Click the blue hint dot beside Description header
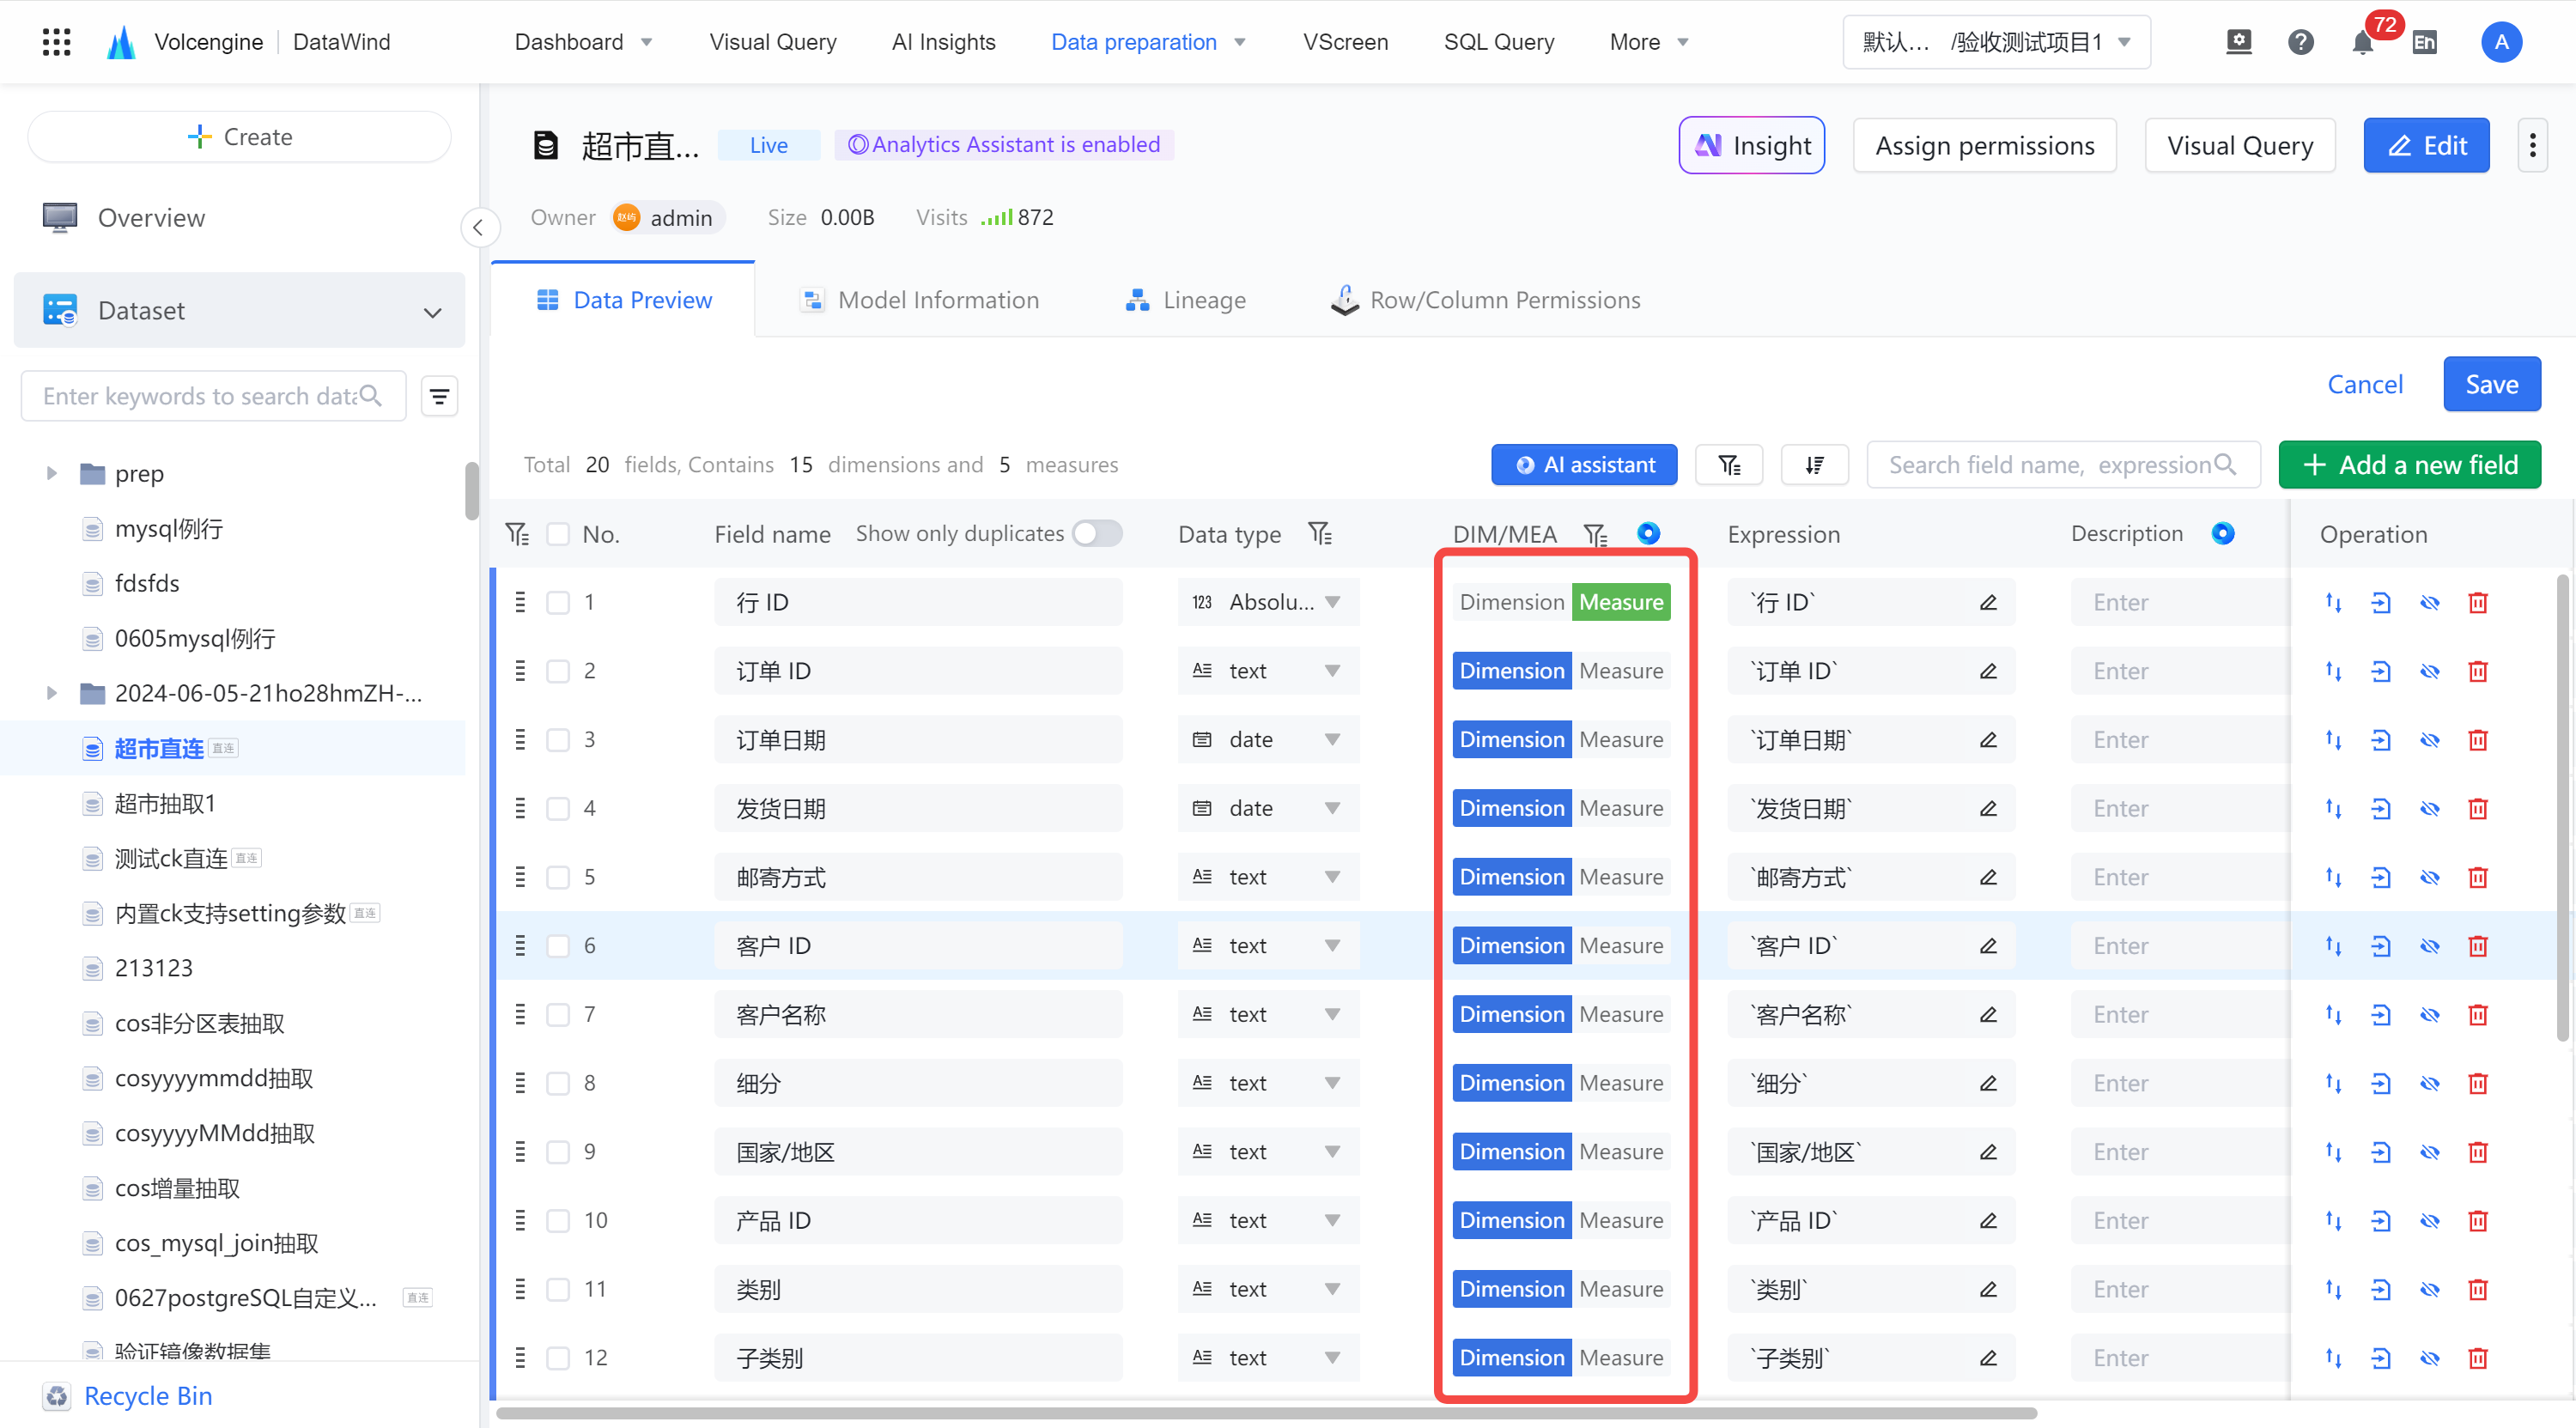2576x1428 pixels. pyautogui.click(x=2222, y=534)
